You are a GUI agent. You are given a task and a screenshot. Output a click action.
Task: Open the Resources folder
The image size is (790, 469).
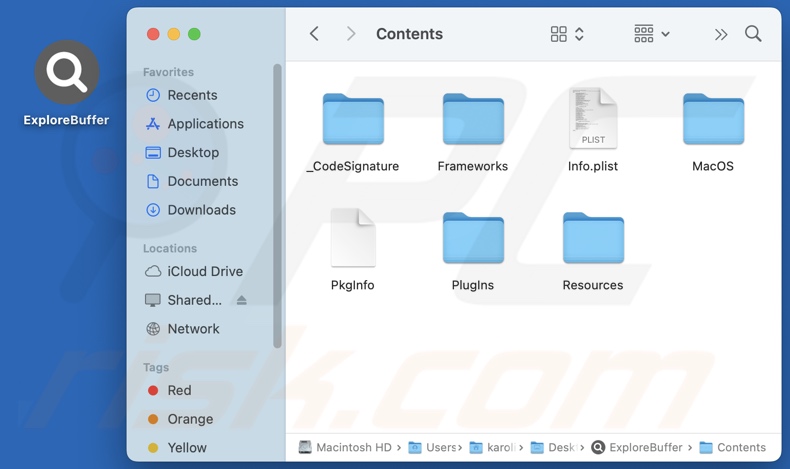pyautogui.click(x=593, y=239)
